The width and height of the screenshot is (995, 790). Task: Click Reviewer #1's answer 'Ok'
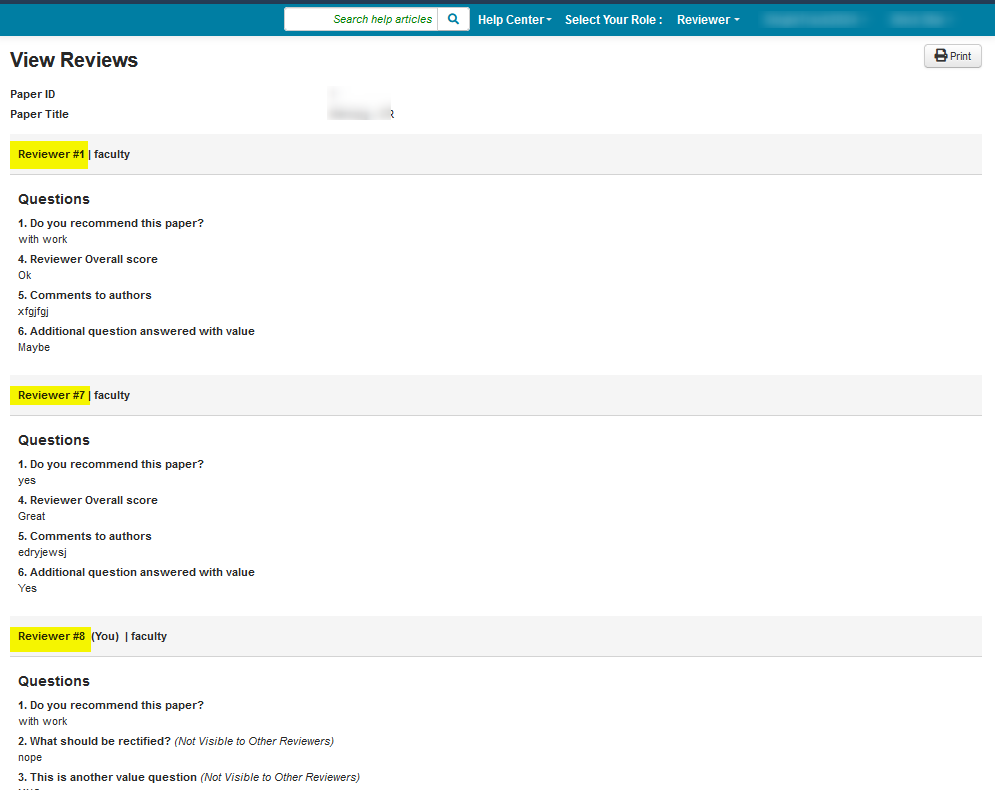[x=25, y=275]
